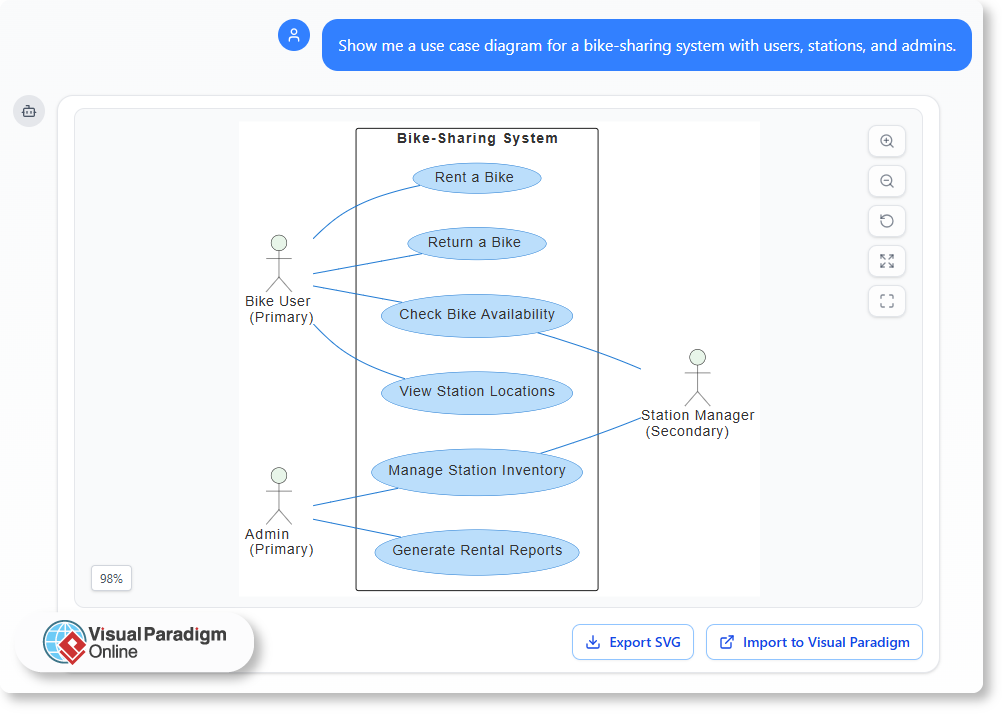1002x715 pixels.
Task: Click the Station Manager actor figure
Action: pyautogui.click(x=697, y=377)
